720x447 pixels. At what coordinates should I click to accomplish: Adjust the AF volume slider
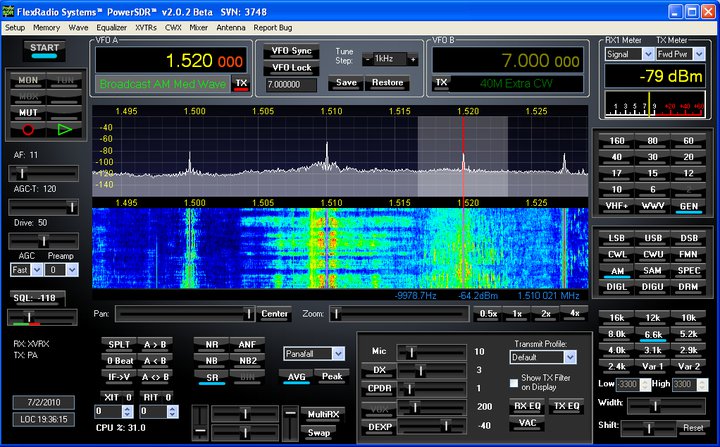[44, 173]
